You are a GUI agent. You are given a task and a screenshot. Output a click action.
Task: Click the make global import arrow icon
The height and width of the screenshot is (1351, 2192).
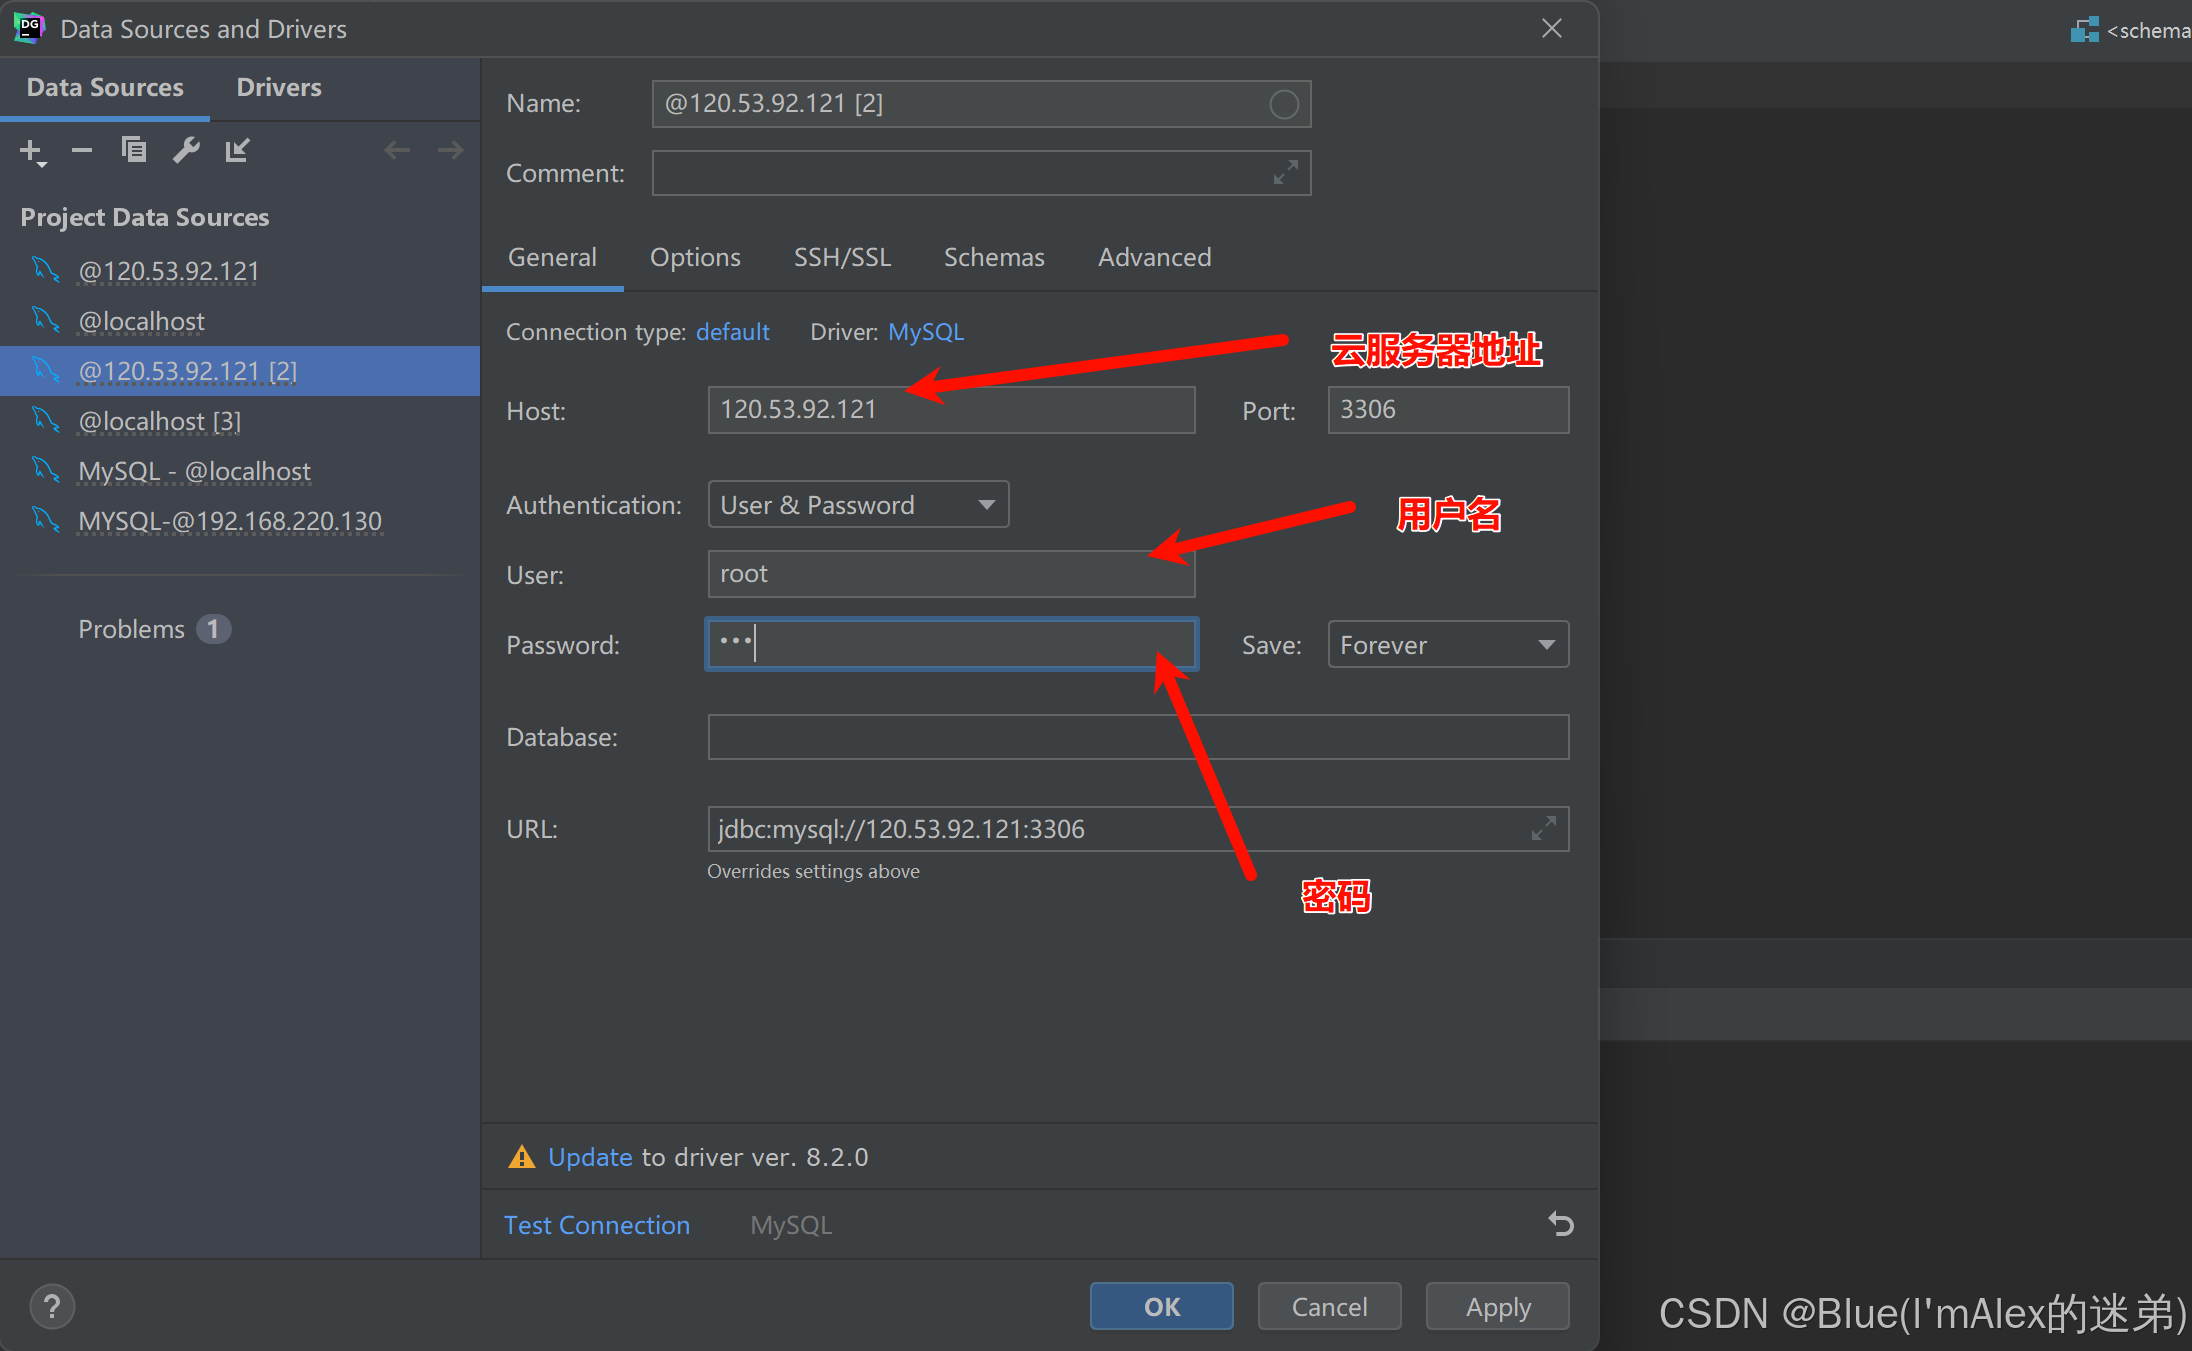tap(238, 150)
